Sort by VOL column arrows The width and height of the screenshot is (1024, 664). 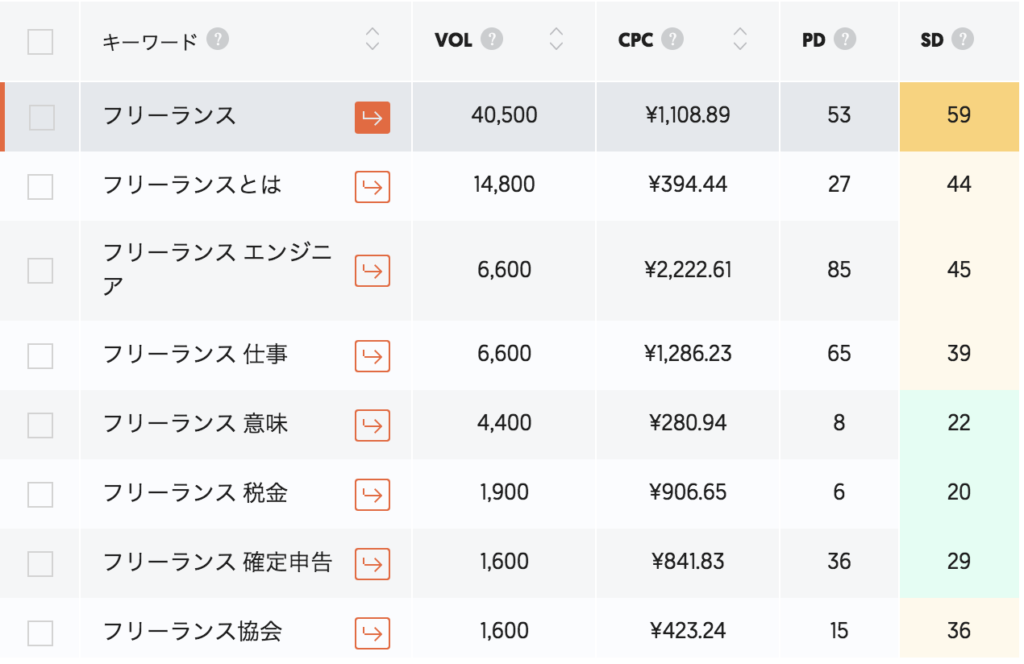(556, 39)
